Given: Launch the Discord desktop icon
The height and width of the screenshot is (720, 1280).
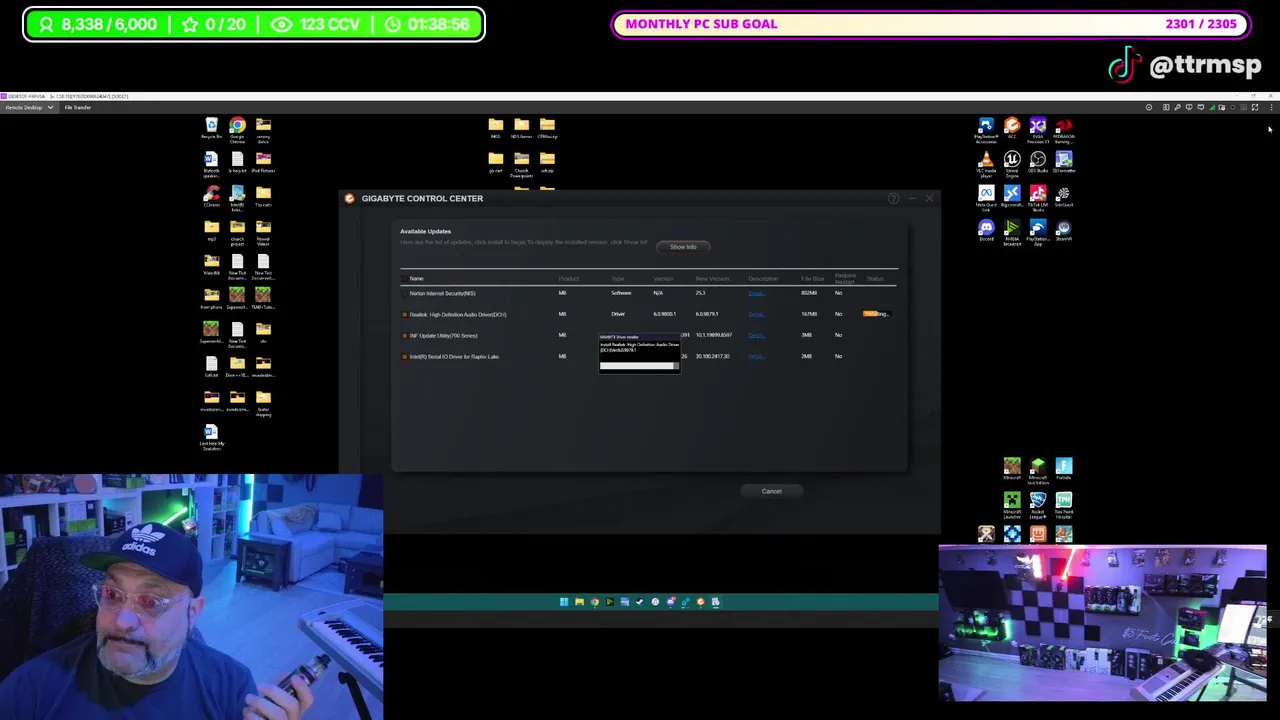Looking at the screenshot, I should click(x=986, y=230).
